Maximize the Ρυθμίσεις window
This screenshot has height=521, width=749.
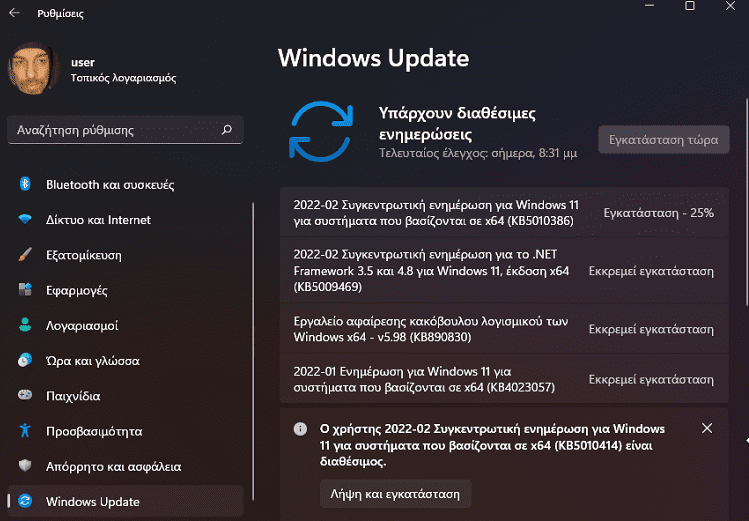pos(690,6)
